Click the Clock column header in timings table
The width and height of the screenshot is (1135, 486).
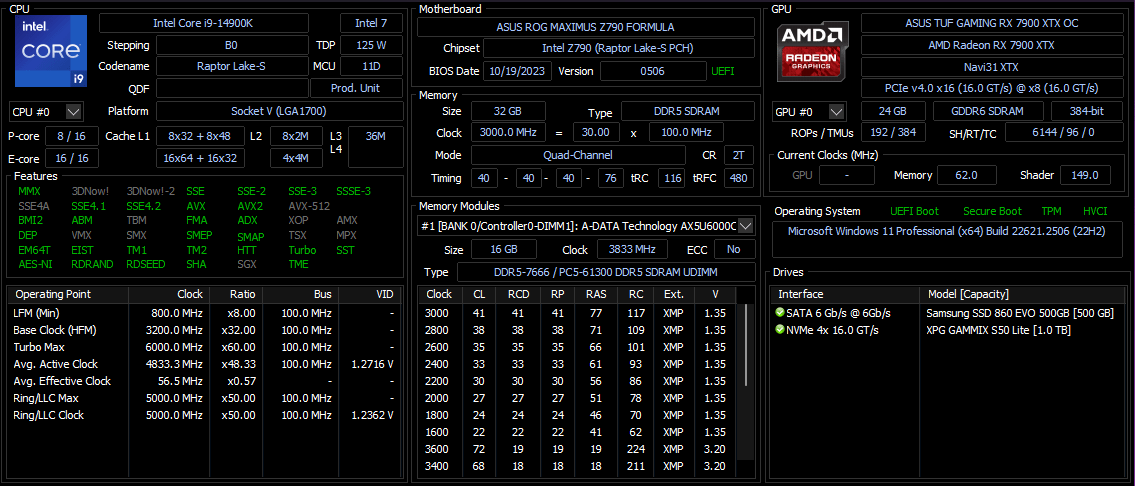pyautogui.click(x=439, y=294)
